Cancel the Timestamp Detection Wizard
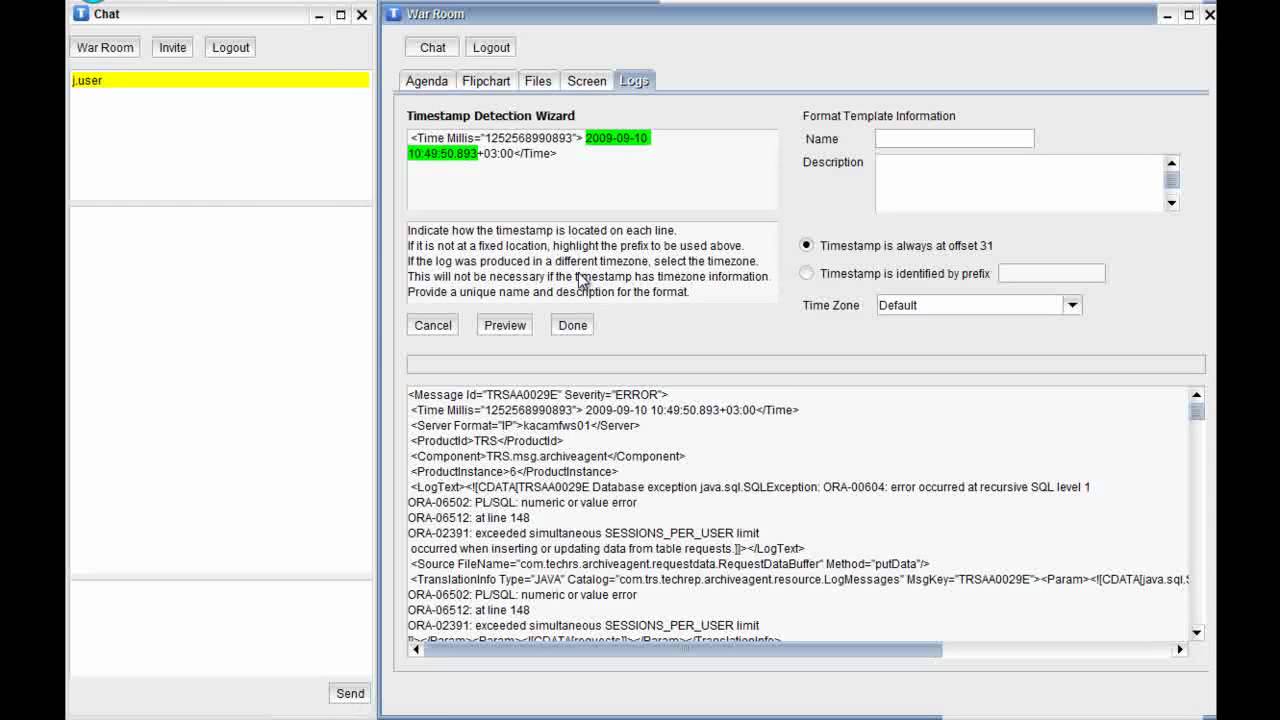The image size is (1280, 720). tap(433, 325)
